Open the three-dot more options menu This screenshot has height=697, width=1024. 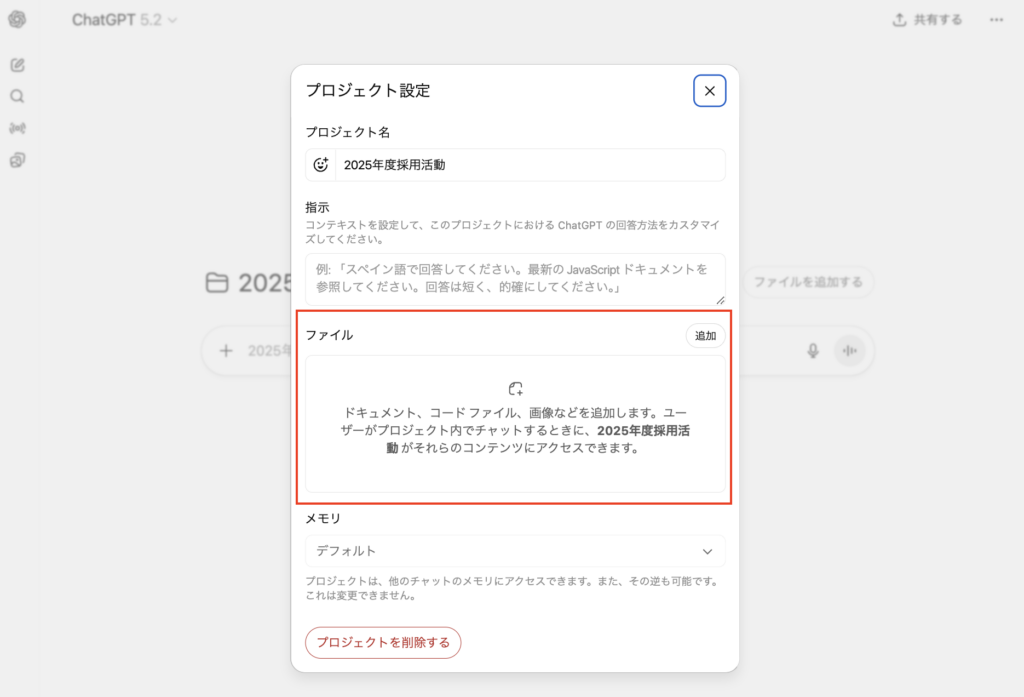(x=996, y=20)
